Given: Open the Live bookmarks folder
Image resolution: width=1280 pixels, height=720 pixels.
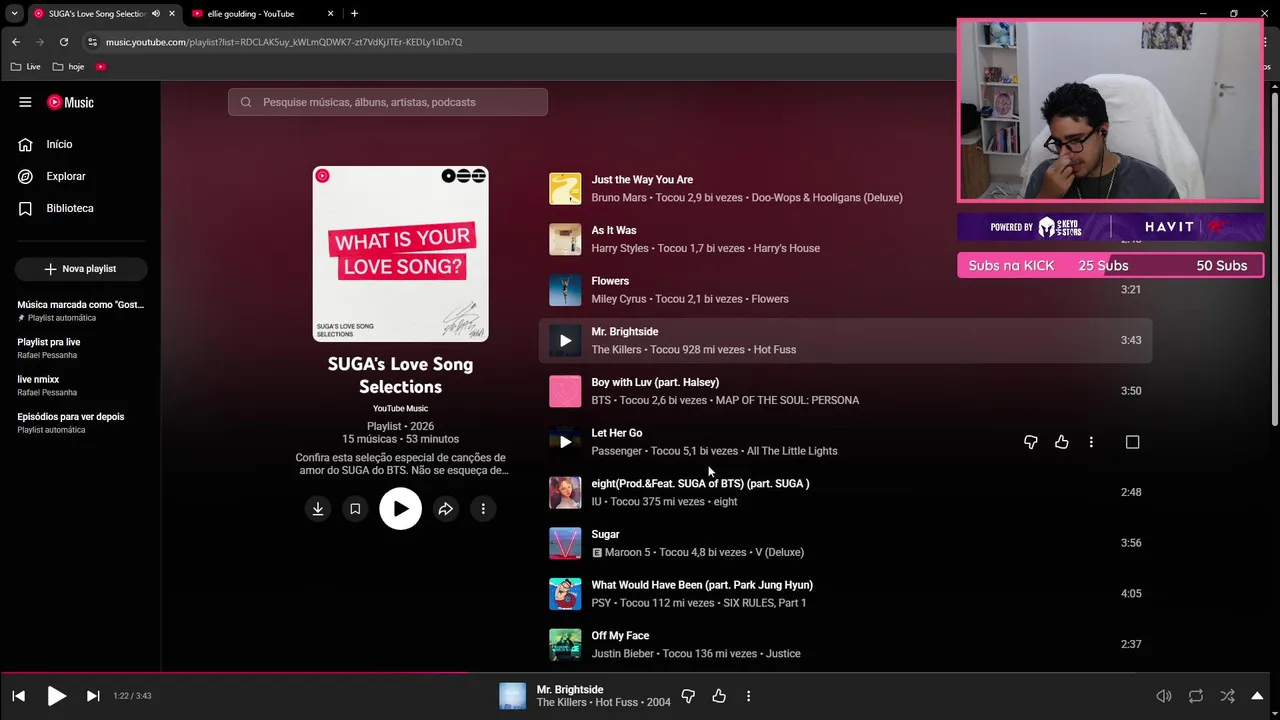Looking at the screenshot, I should coord(26,67).
